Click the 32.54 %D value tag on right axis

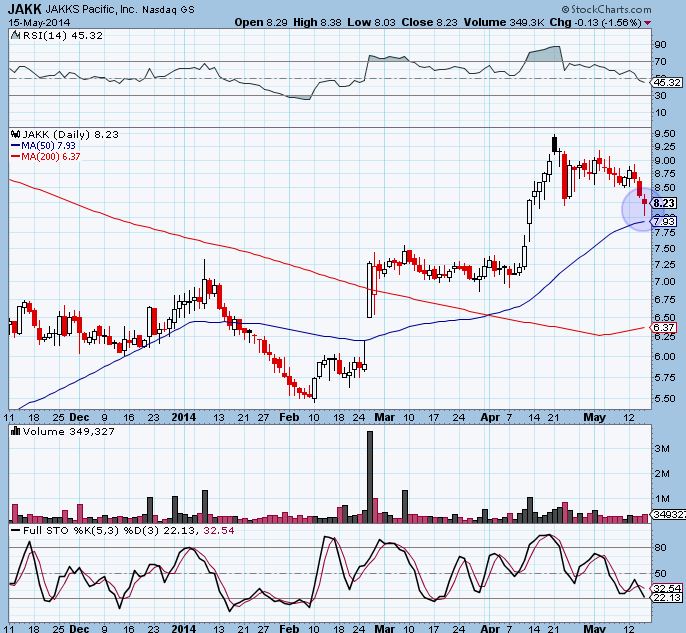tap(667, 588)
